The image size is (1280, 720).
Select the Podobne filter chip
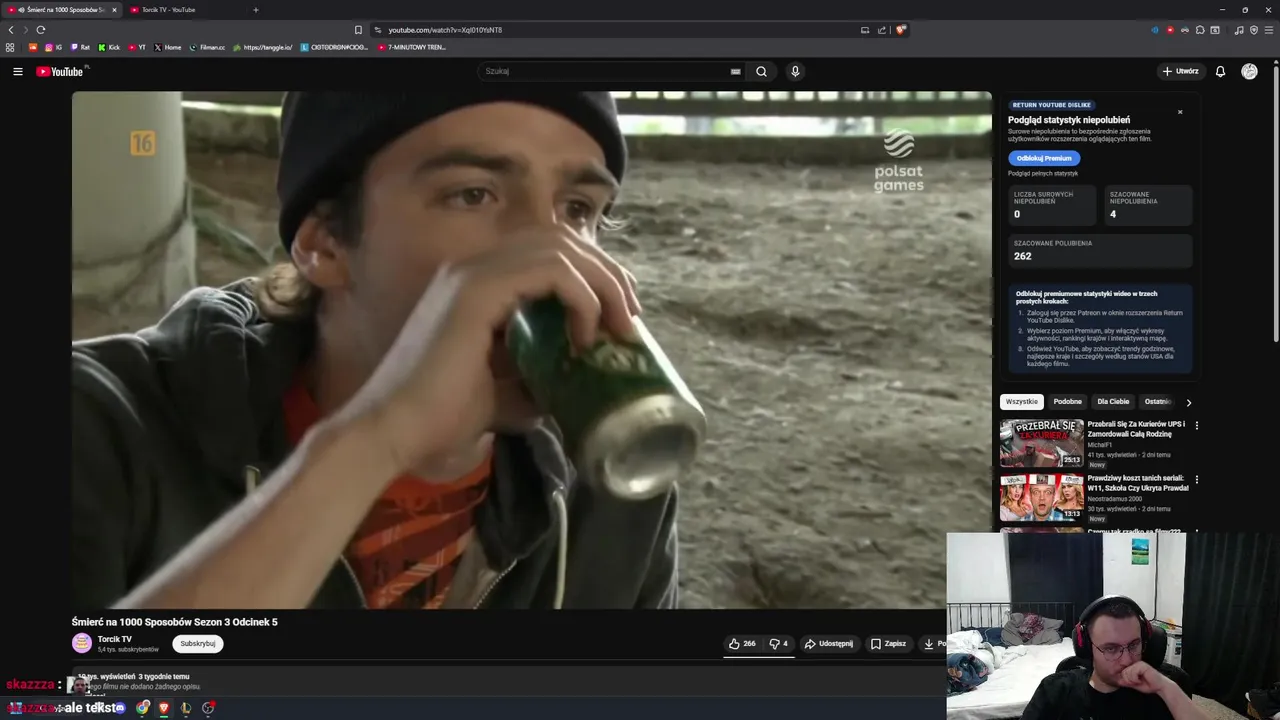click(x=1067, y=402)
